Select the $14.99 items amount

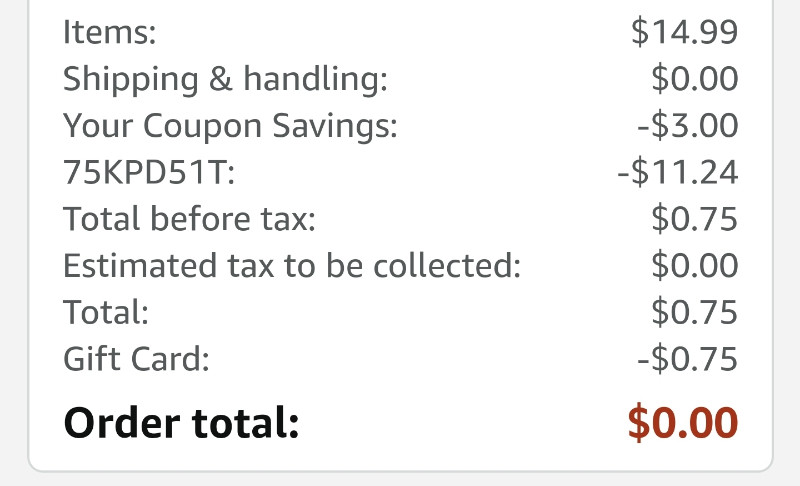point(684,32)
